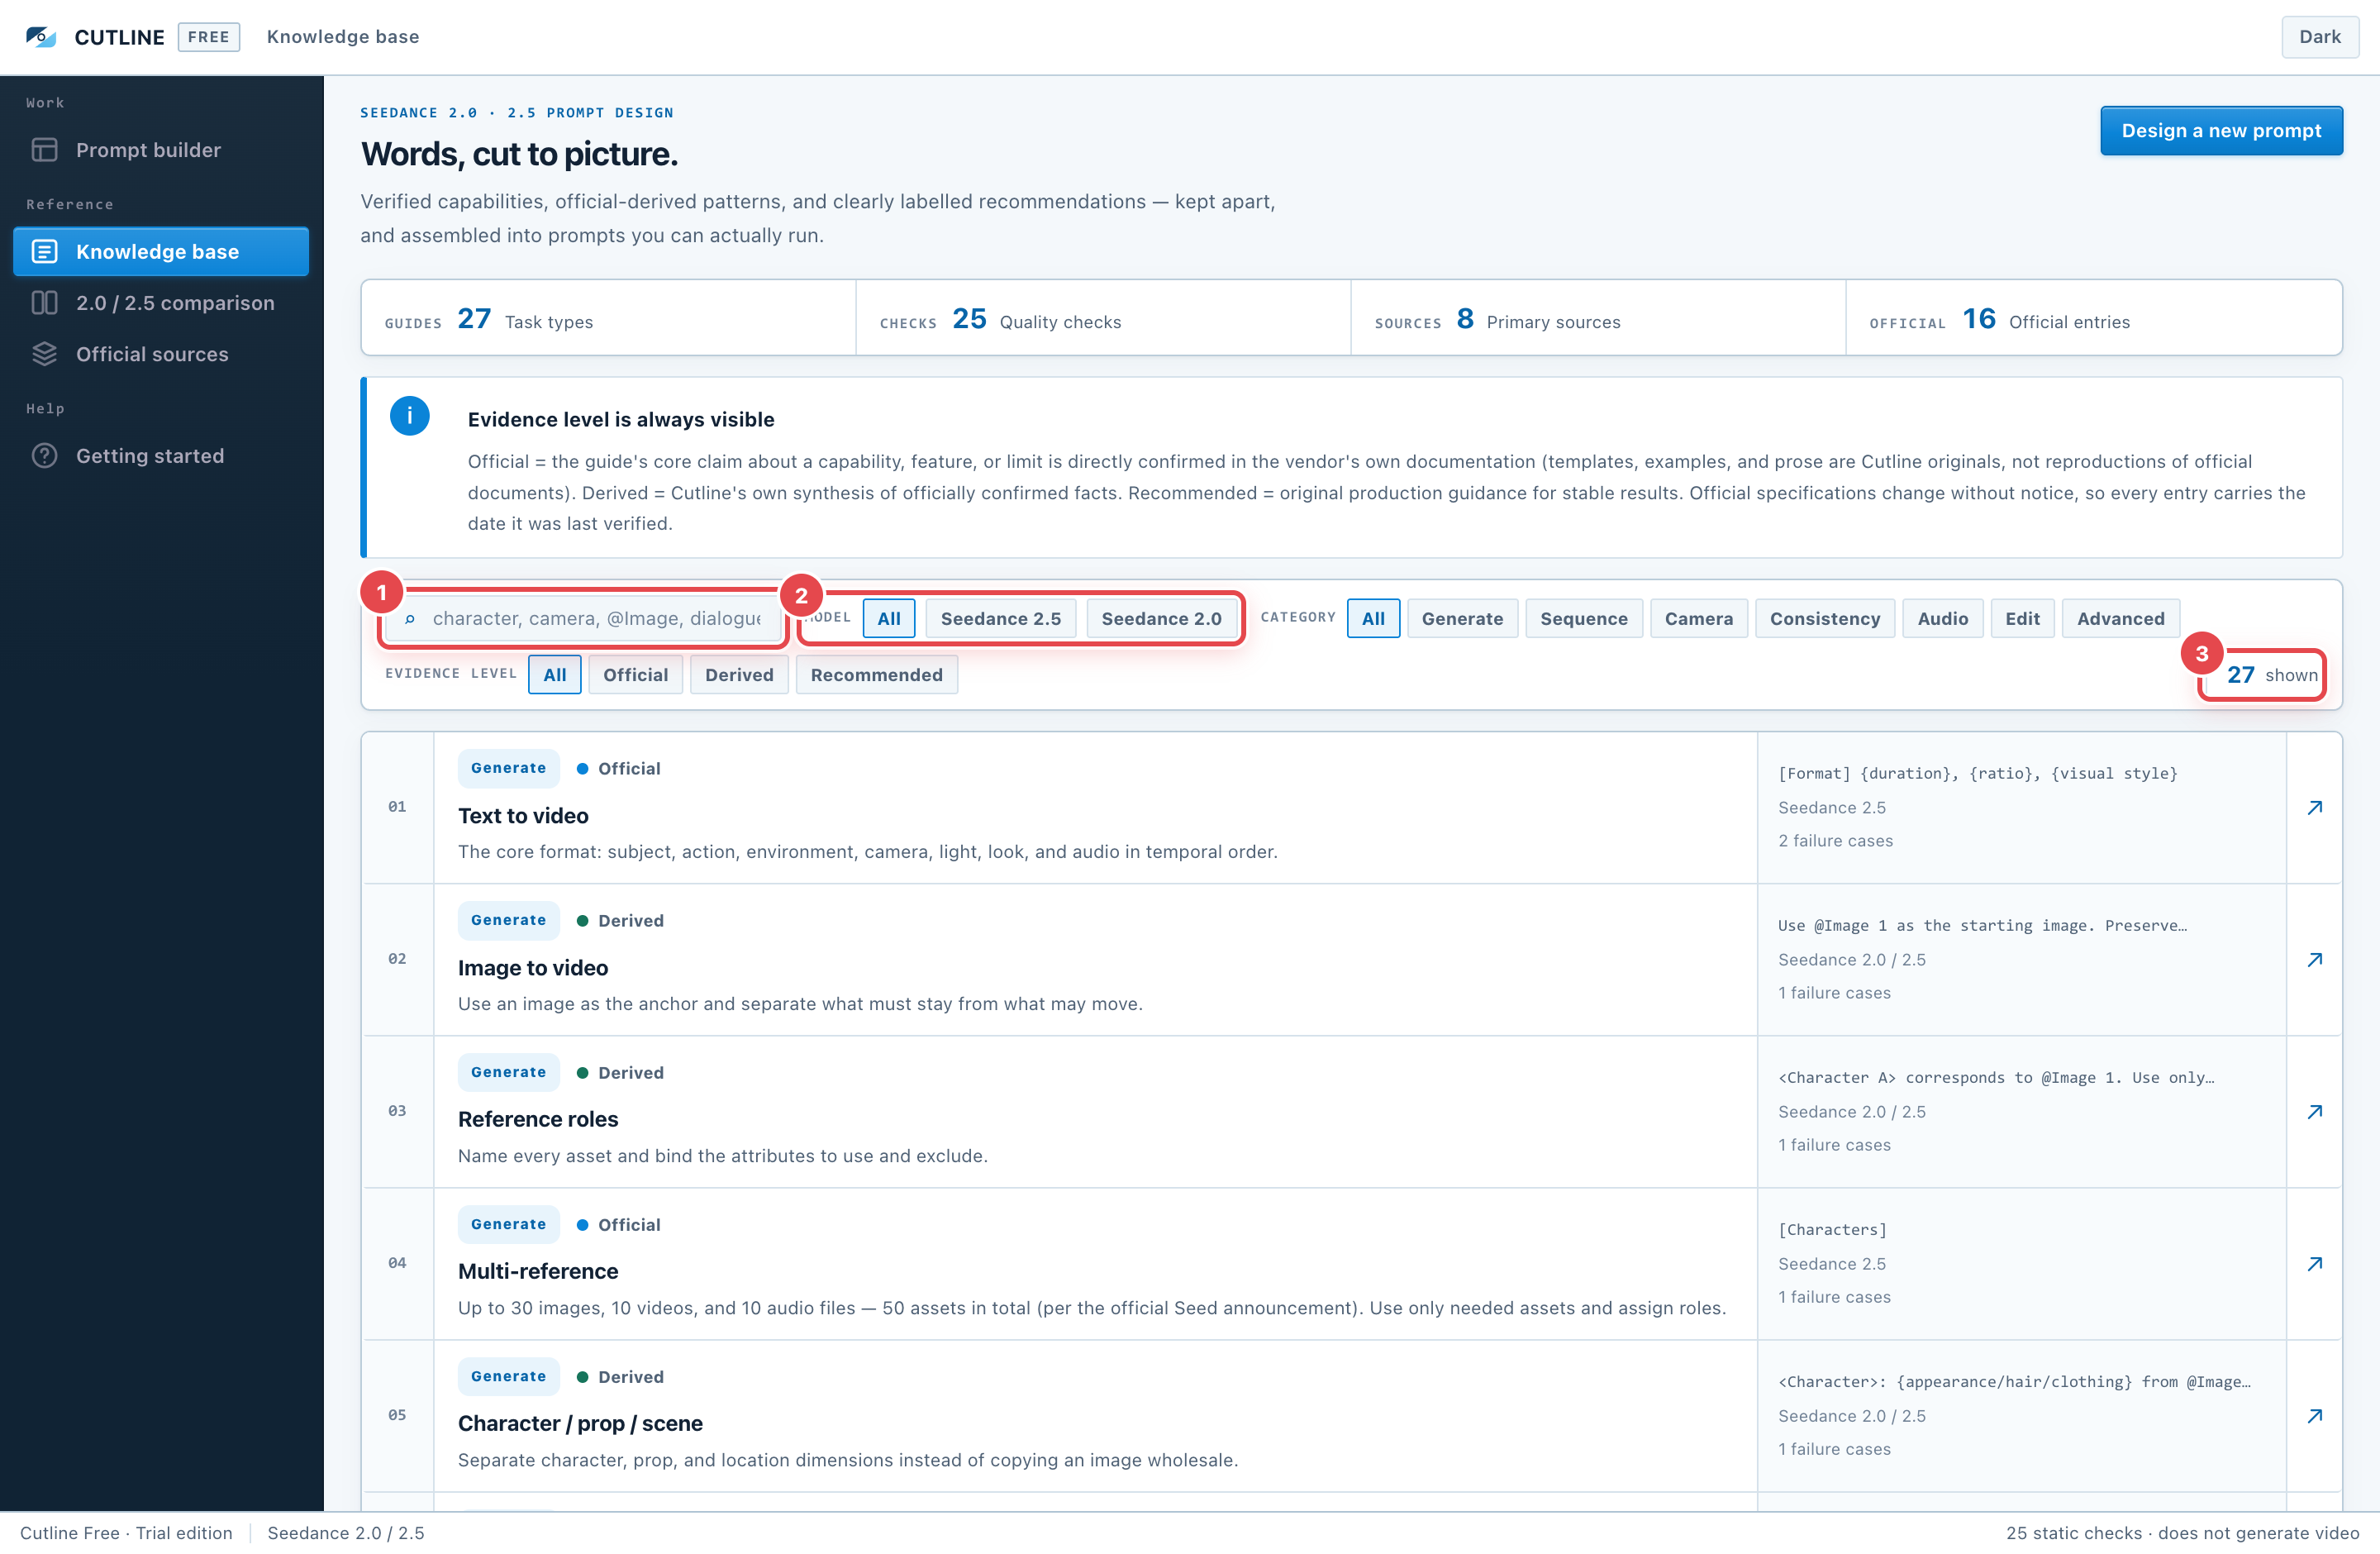Click Design a new prompt button
This screenshot has width=2380, height=1554.
(x=2221, y=131)
